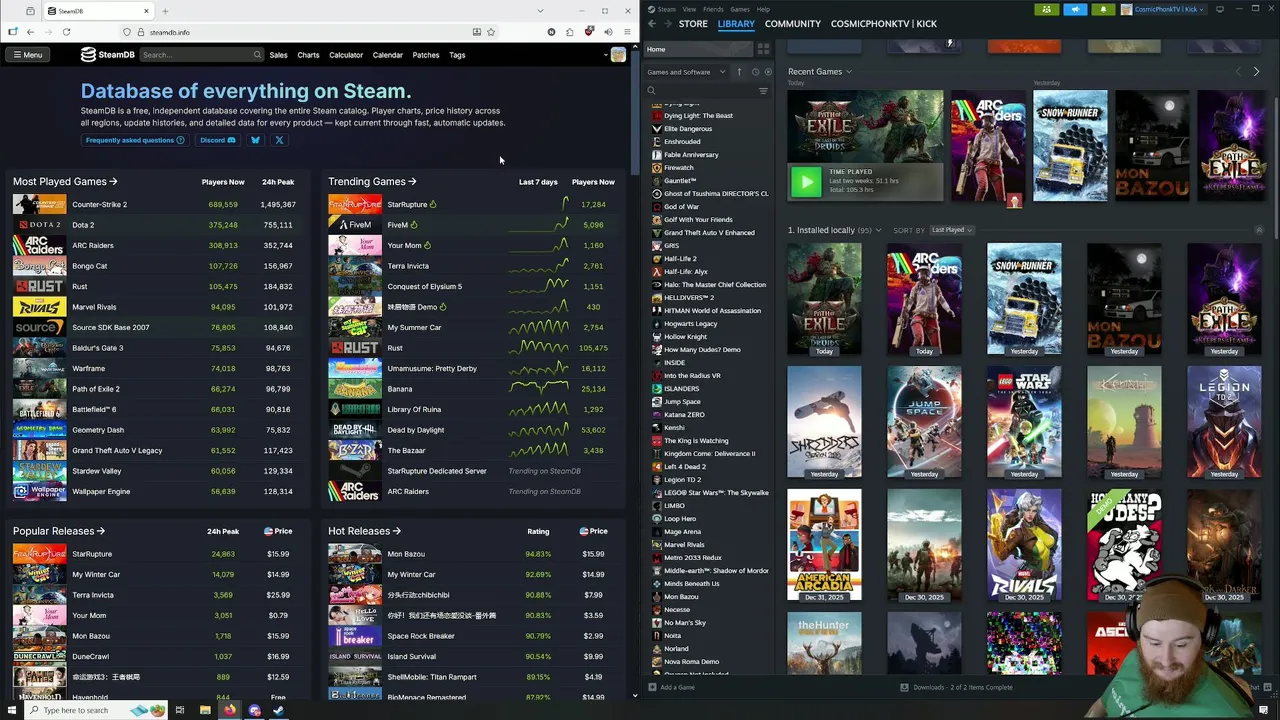The height and width of the screenshot is (720, 1280).
Task: Open uBlock shield extension icon
Action: pyautogui.click(x=589, y=32)
